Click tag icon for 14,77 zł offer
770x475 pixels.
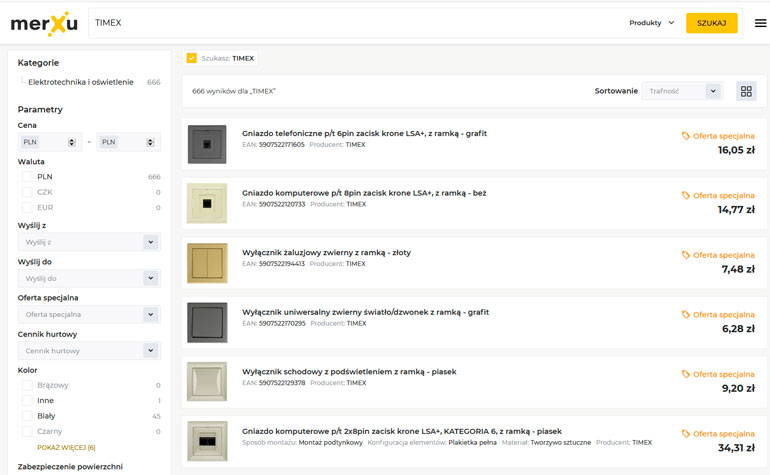(686, 196)
